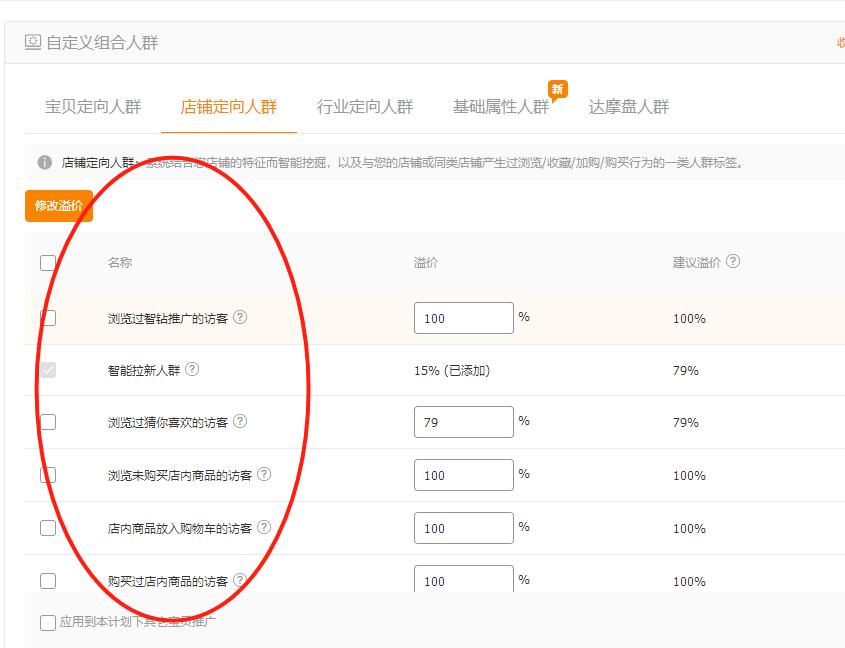This screenshot has height=648, width=845.
Task: Enable checkbox for 浏览未购买店内商品的访客
Action: pos(46,475)
